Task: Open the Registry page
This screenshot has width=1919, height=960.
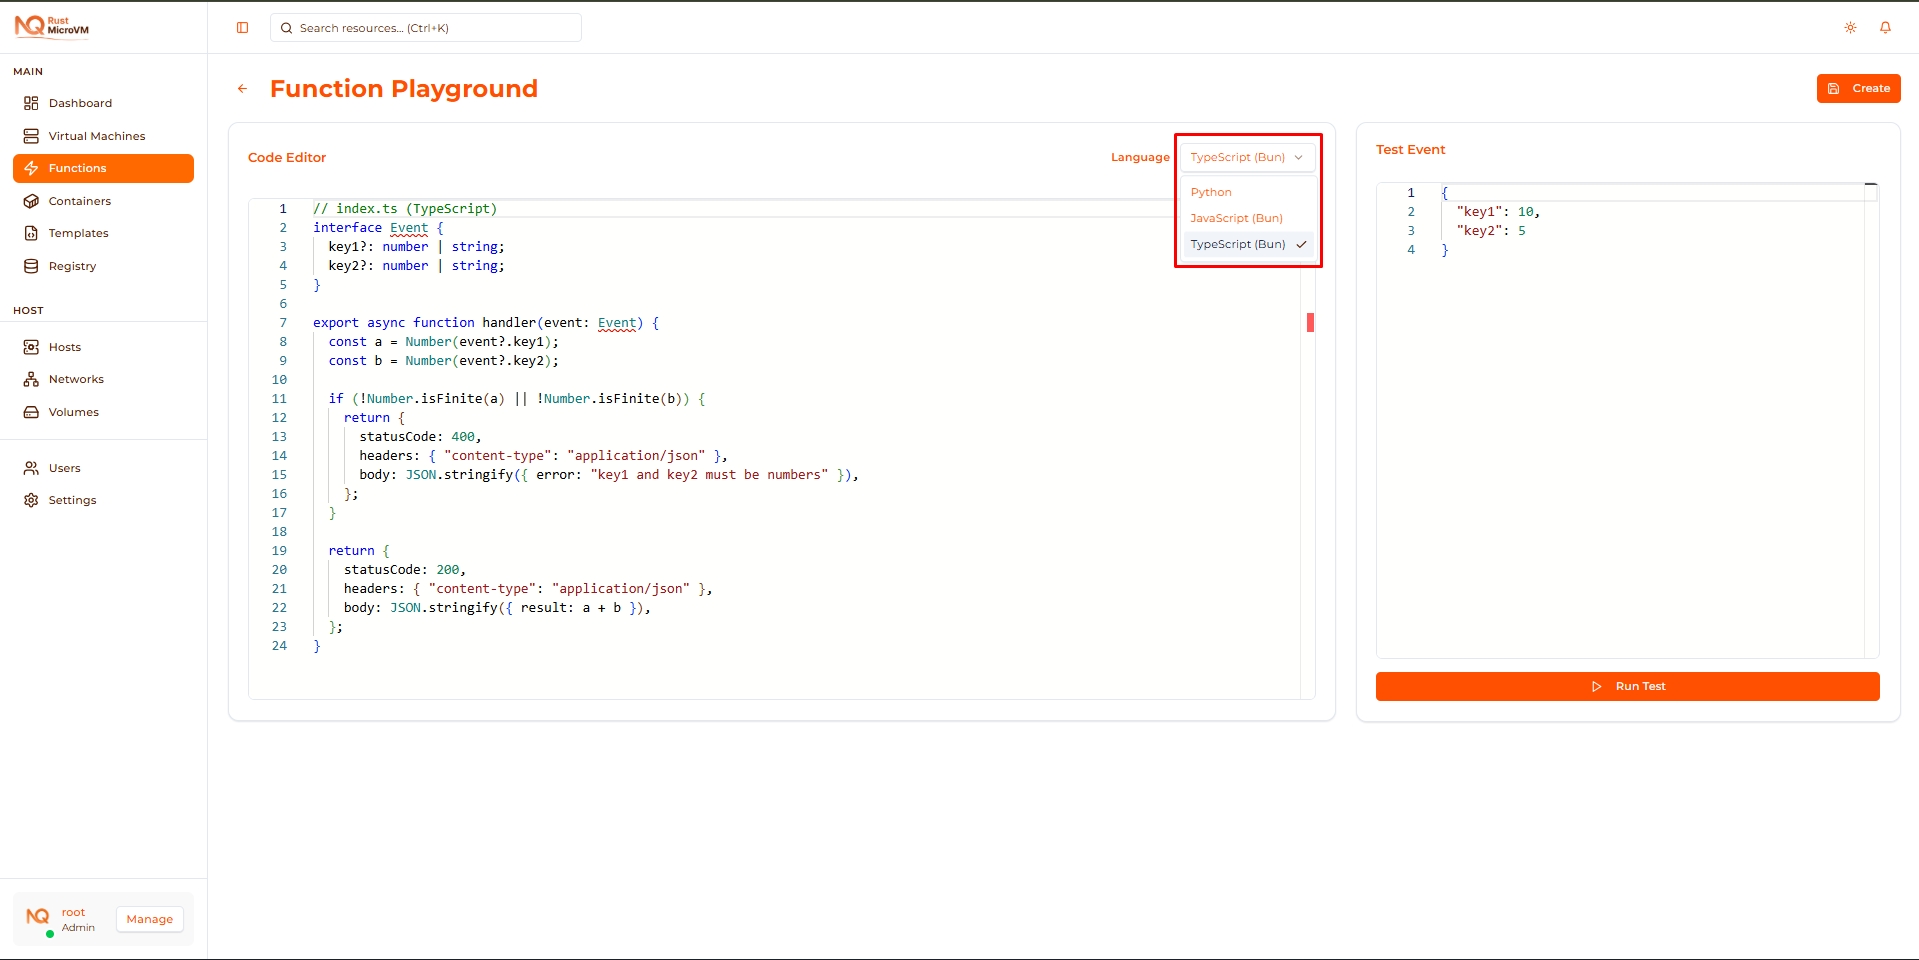Action: (72, 265)
